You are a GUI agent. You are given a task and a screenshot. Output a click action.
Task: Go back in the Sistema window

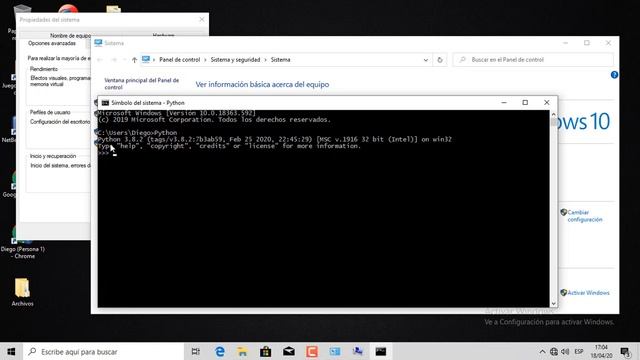[100, 60]
